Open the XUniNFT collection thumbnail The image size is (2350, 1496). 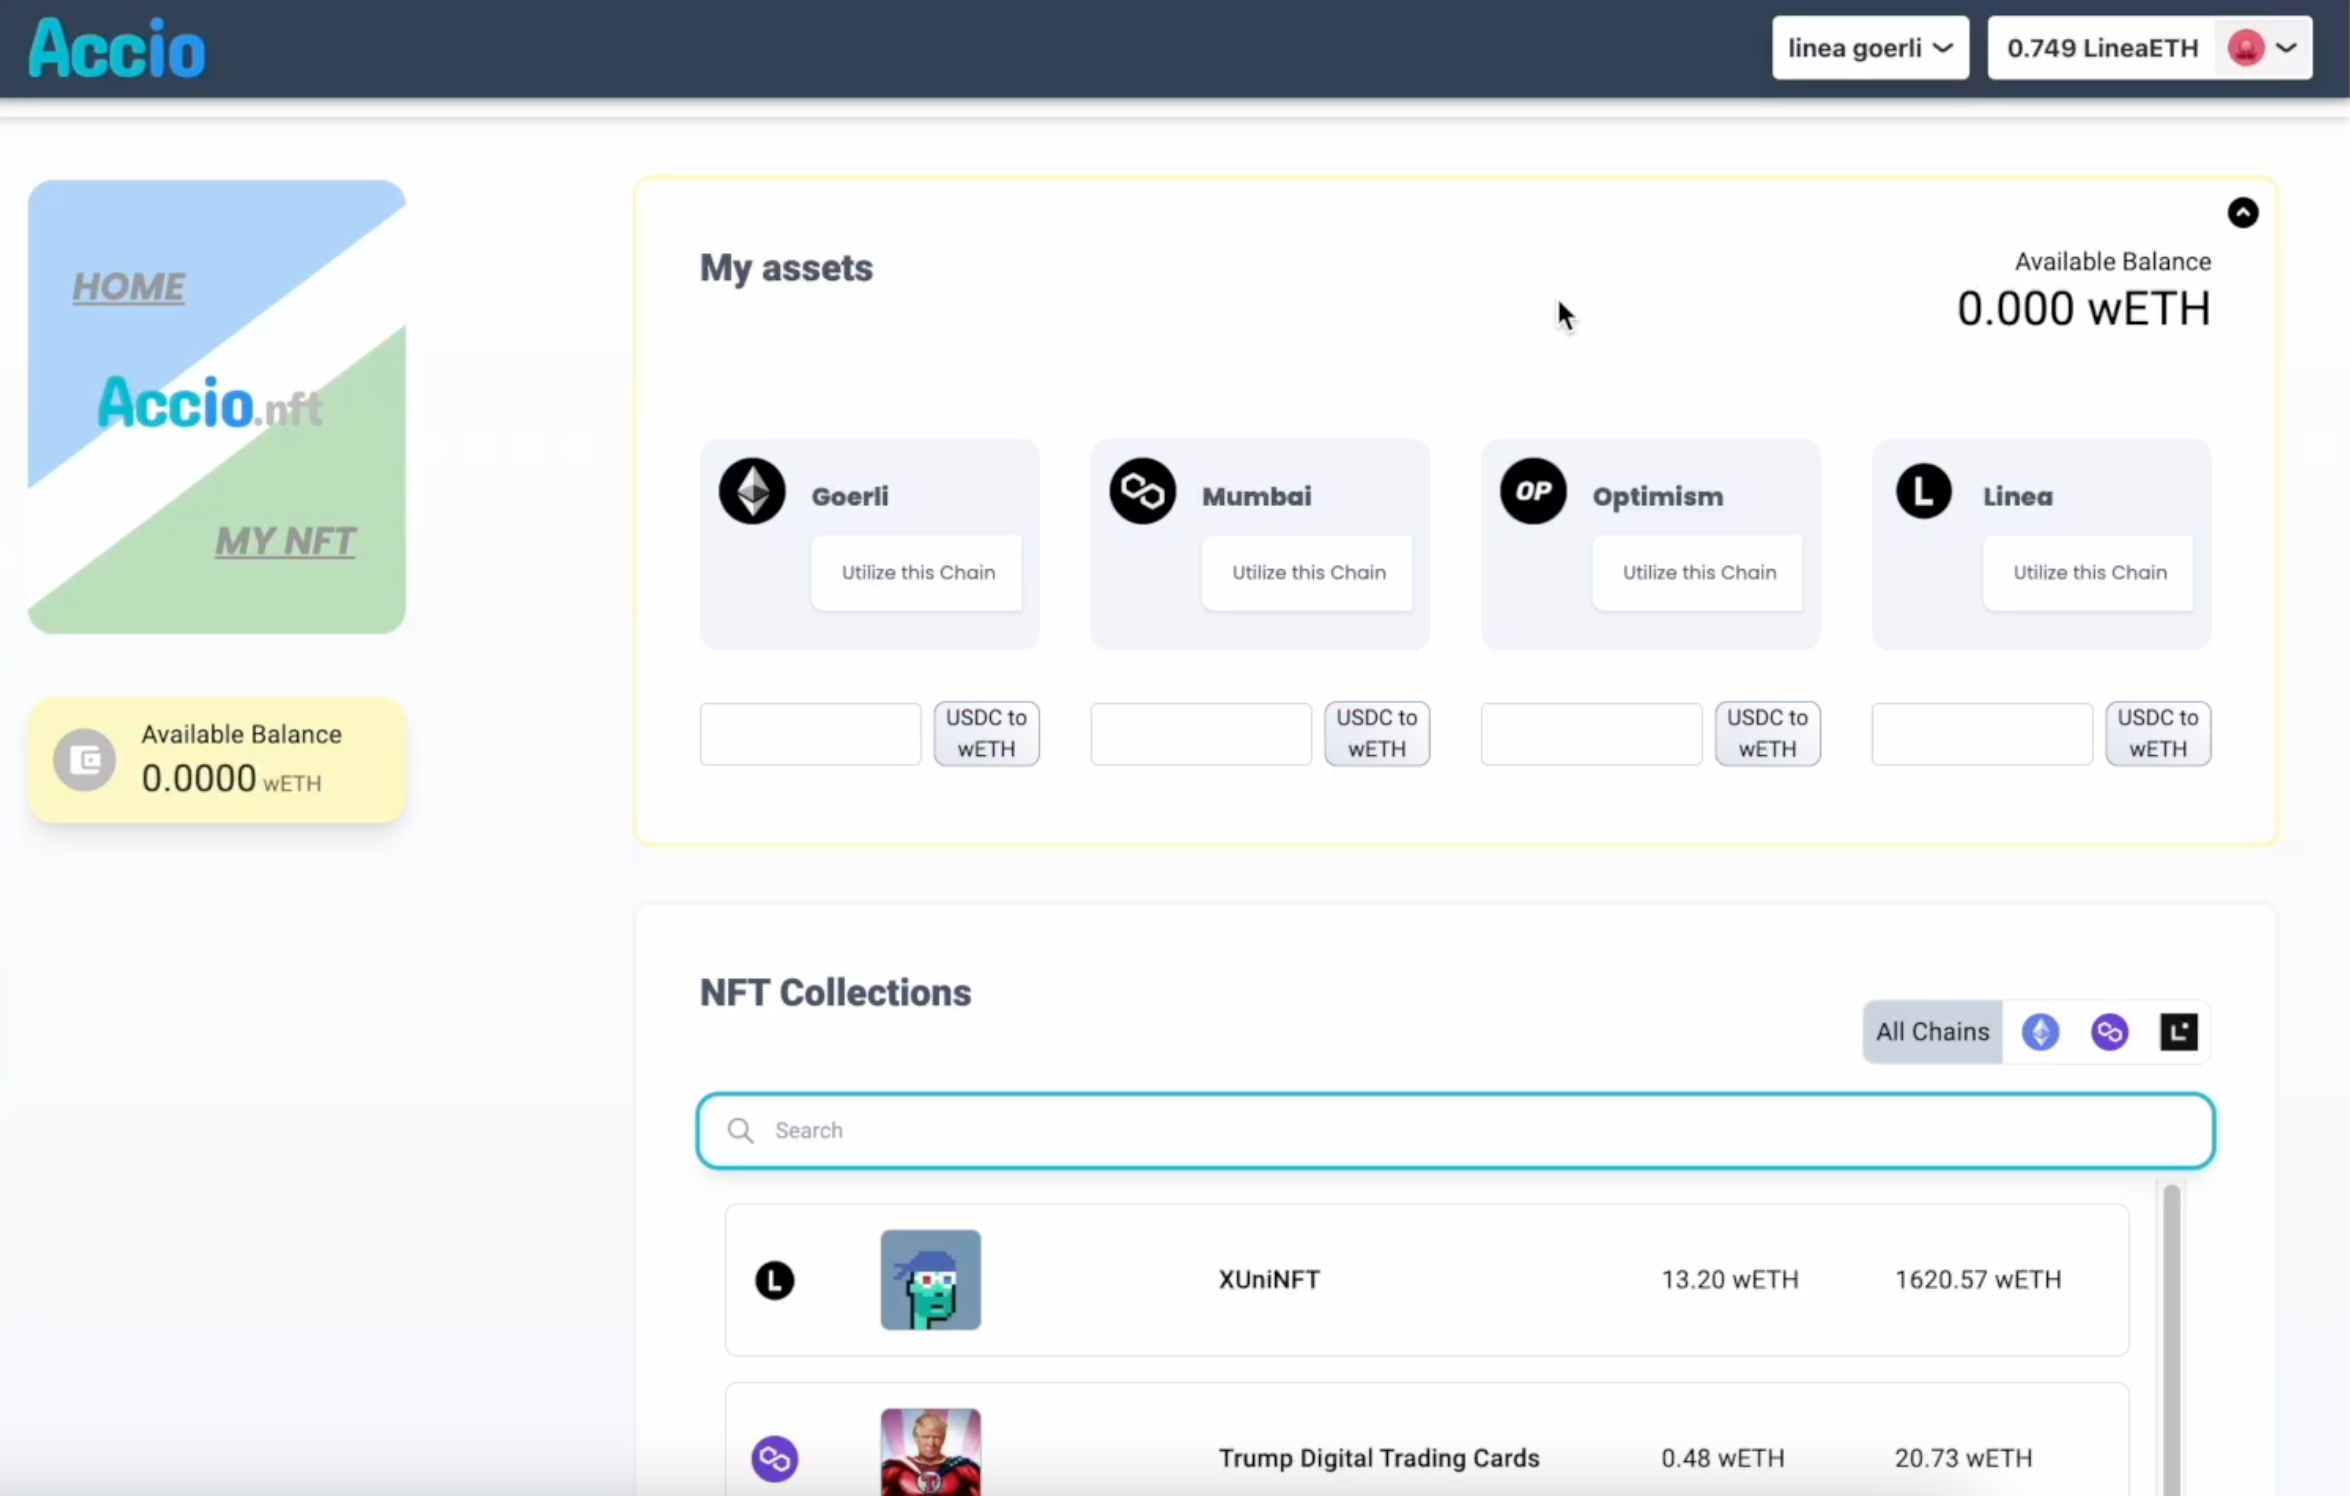click(x=930, y=1280)
